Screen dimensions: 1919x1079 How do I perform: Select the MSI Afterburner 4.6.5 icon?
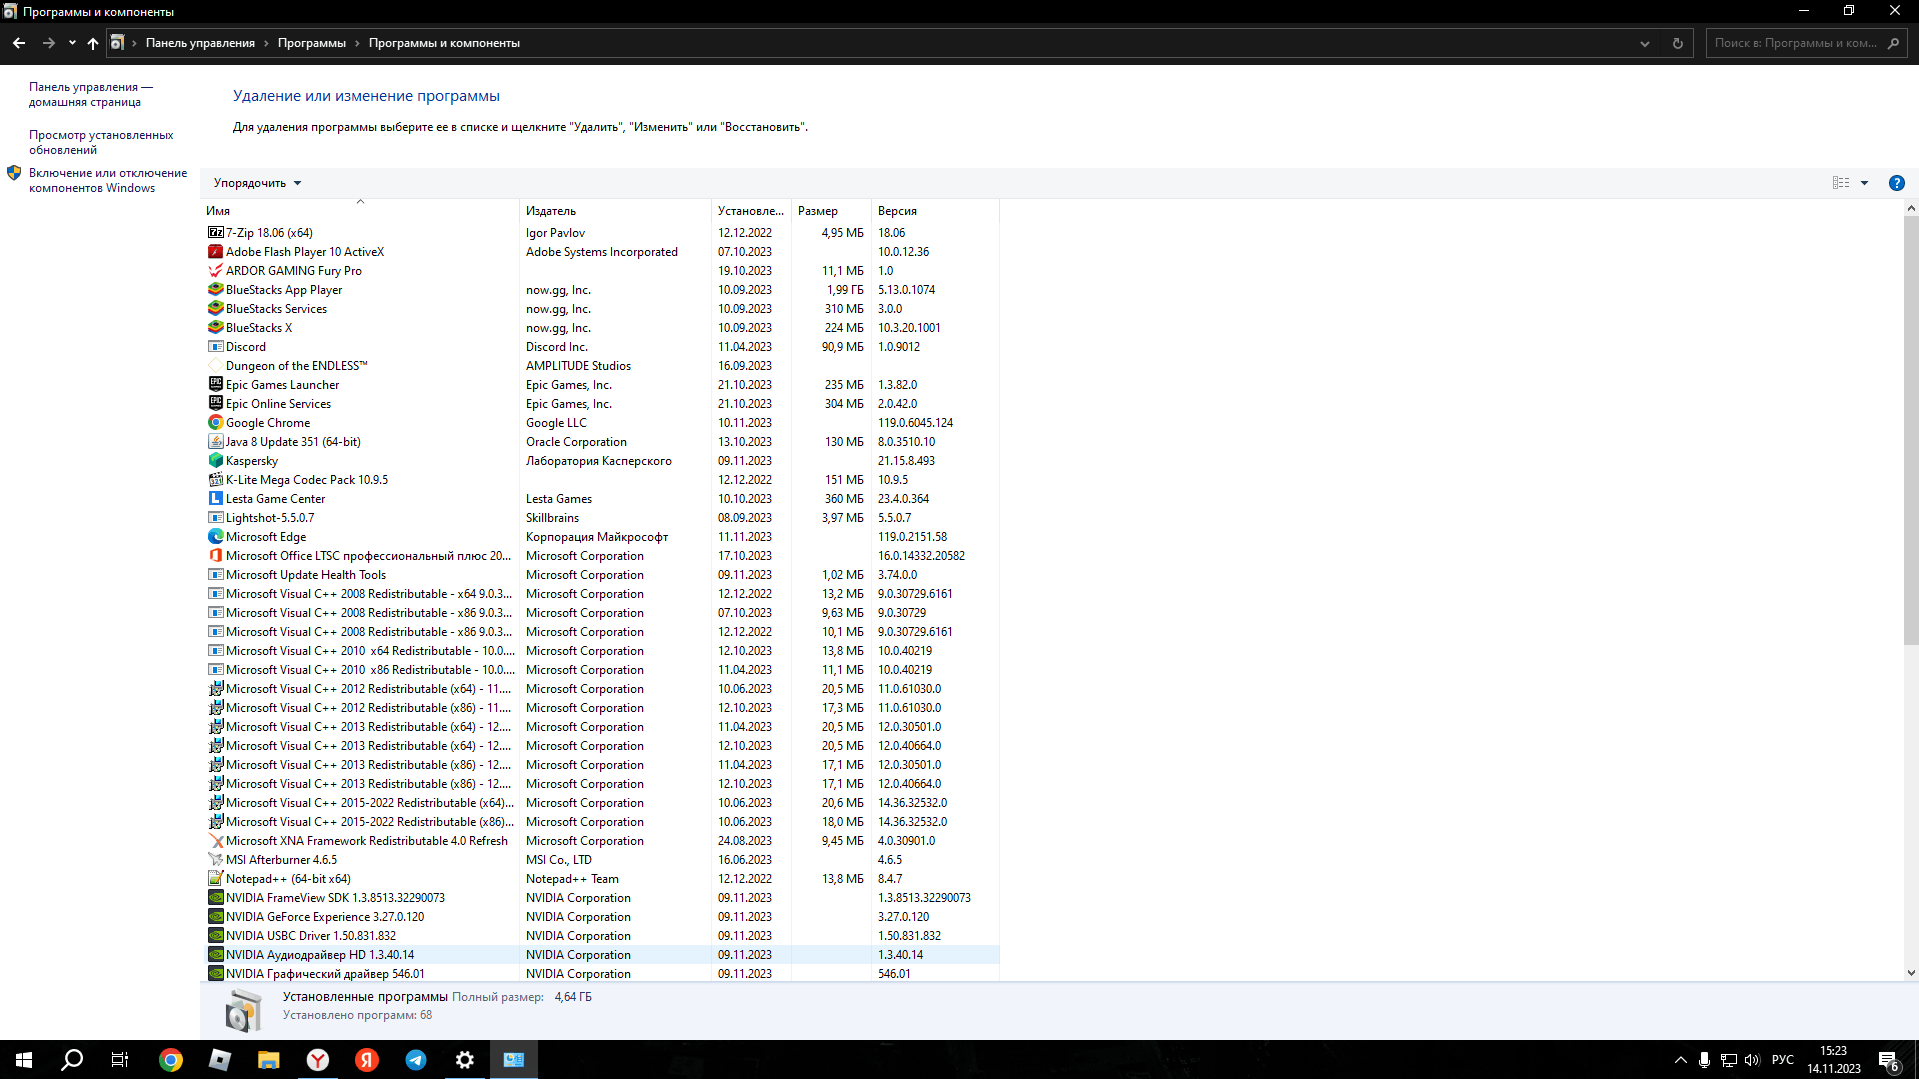click(215, 860)
